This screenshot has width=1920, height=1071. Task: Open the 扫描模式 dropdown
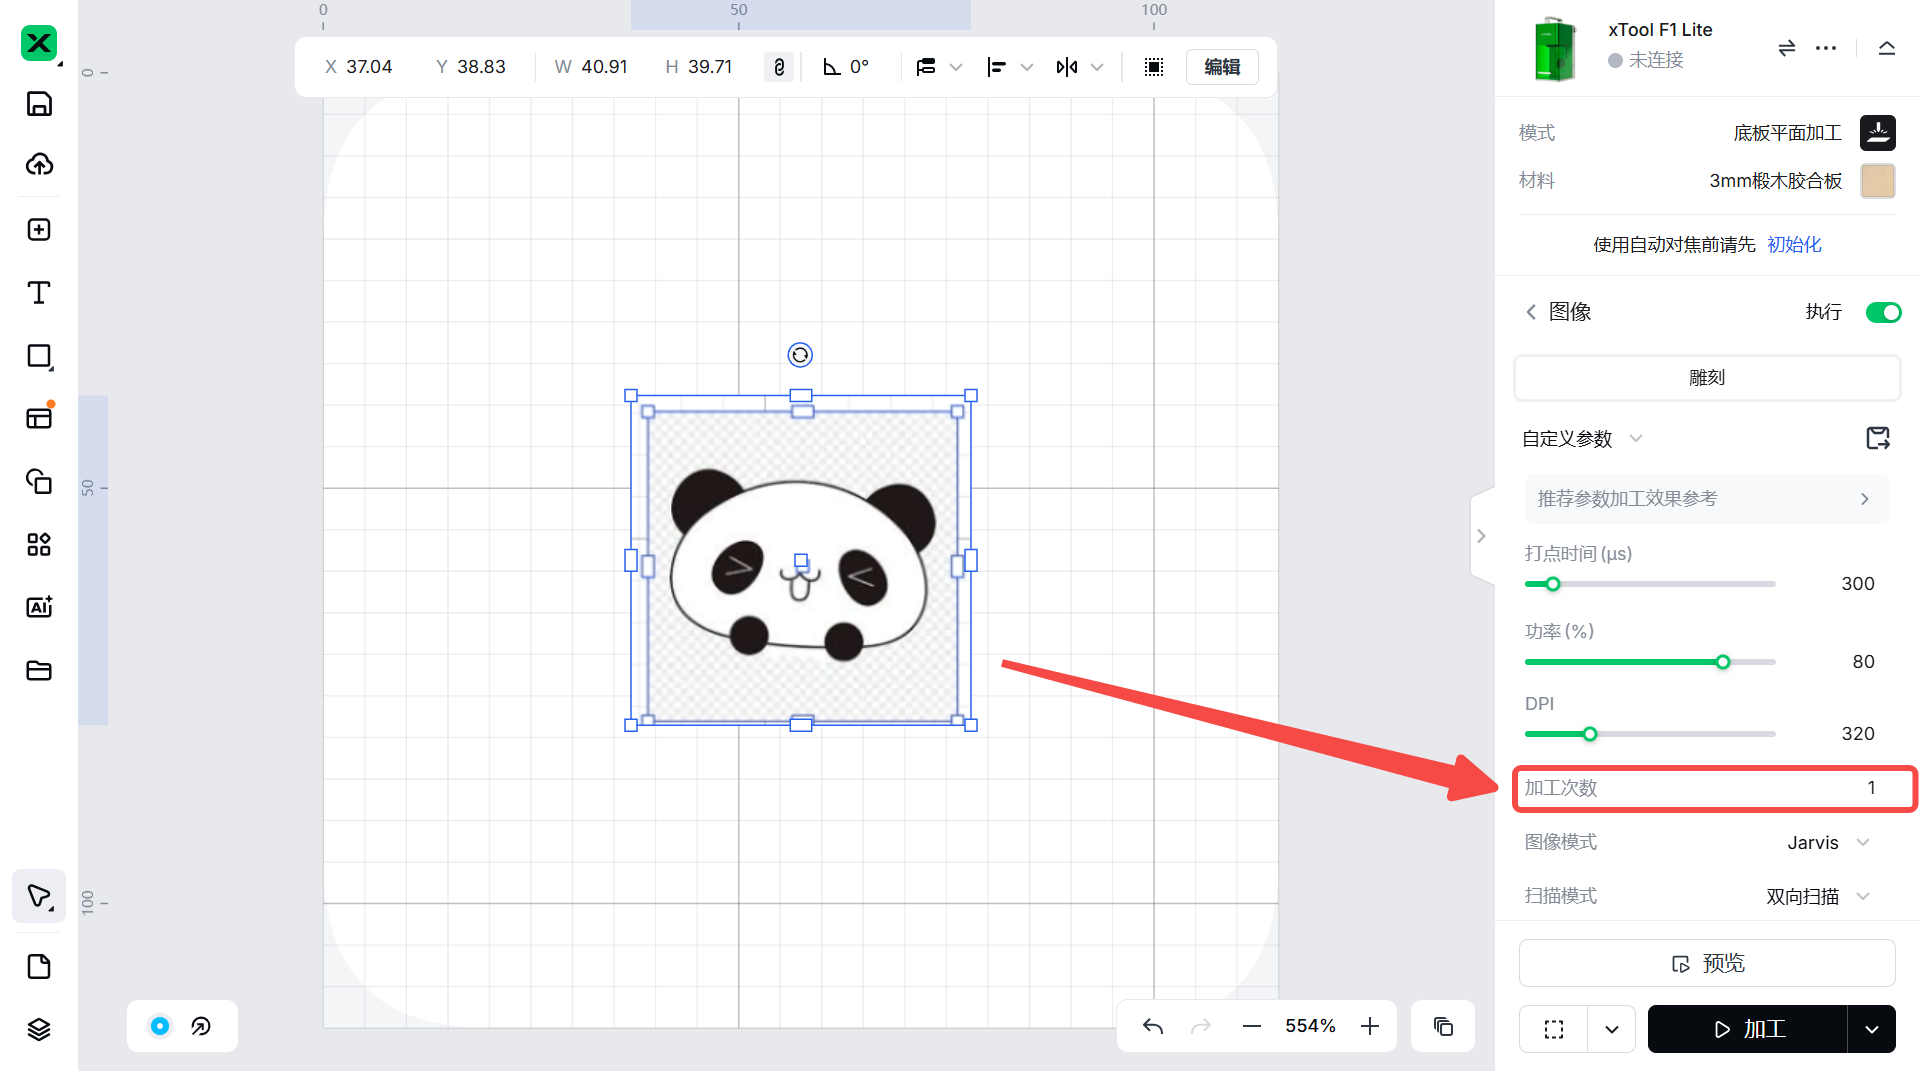pos(1817,896)
